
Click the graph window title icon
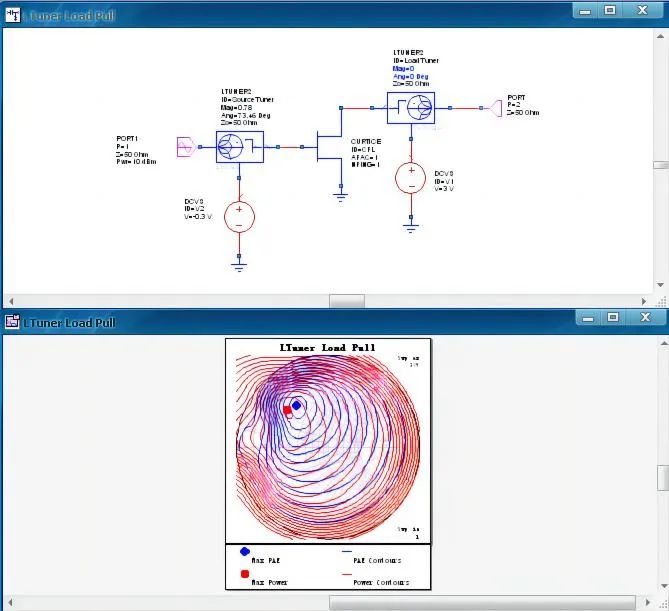click(12, 322)
